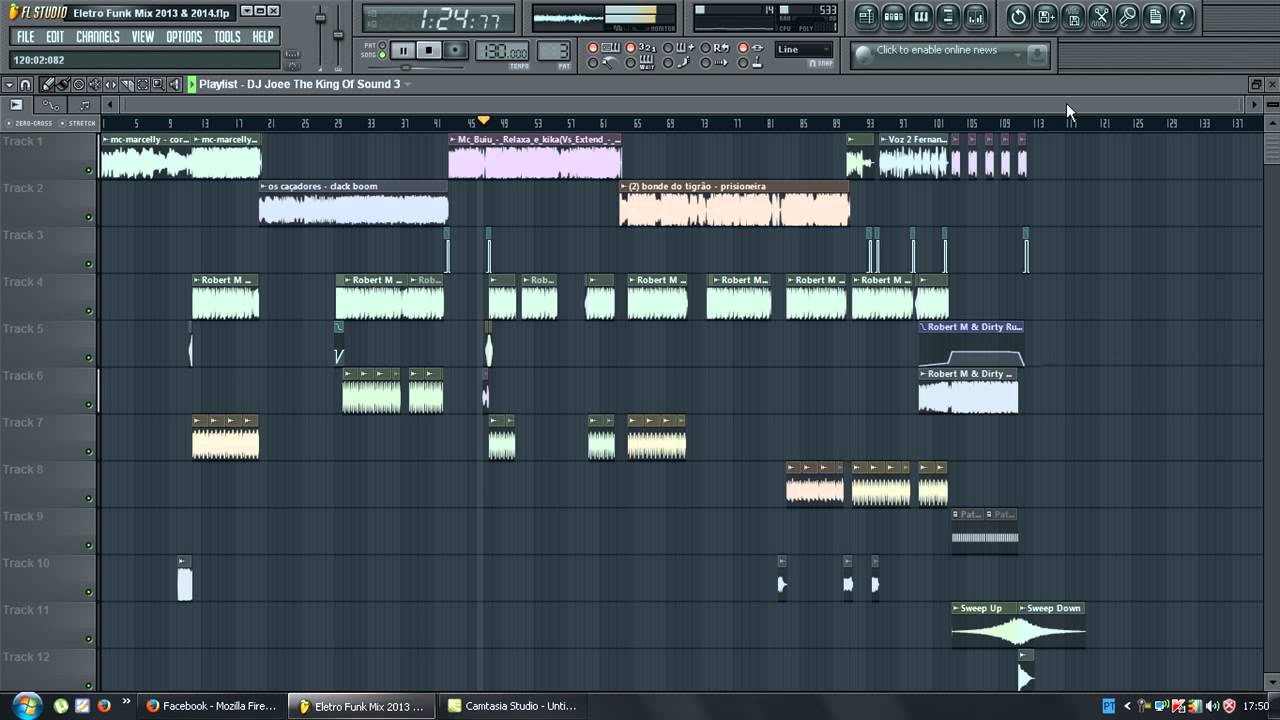Open the CHANNELS menu
Viewport: 1280px width, 720px height.
[98, 37]
